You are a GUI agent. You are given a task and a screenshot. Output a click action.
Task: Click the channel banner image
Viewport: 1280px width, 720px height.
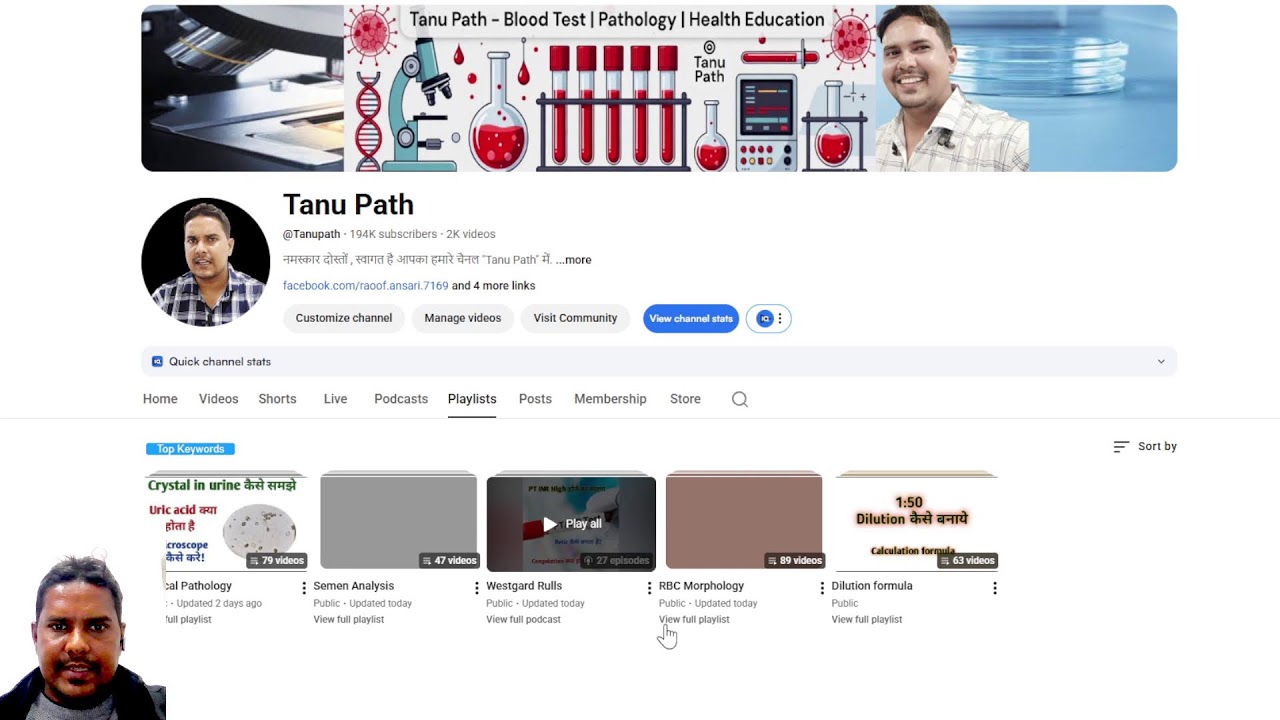[659, 88]
